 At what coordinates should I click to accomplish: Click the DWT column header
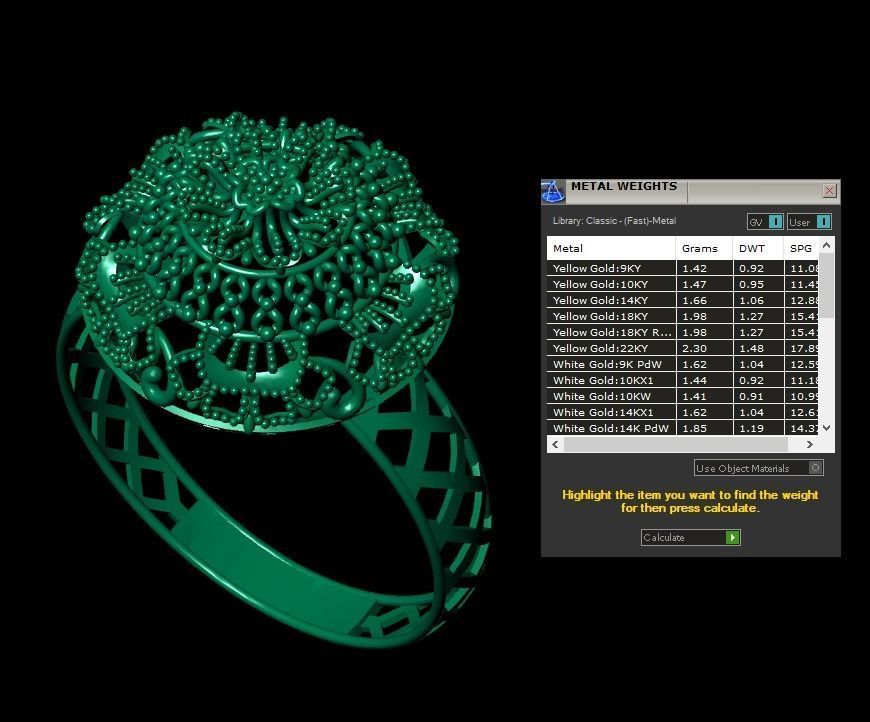pos(758,249)
